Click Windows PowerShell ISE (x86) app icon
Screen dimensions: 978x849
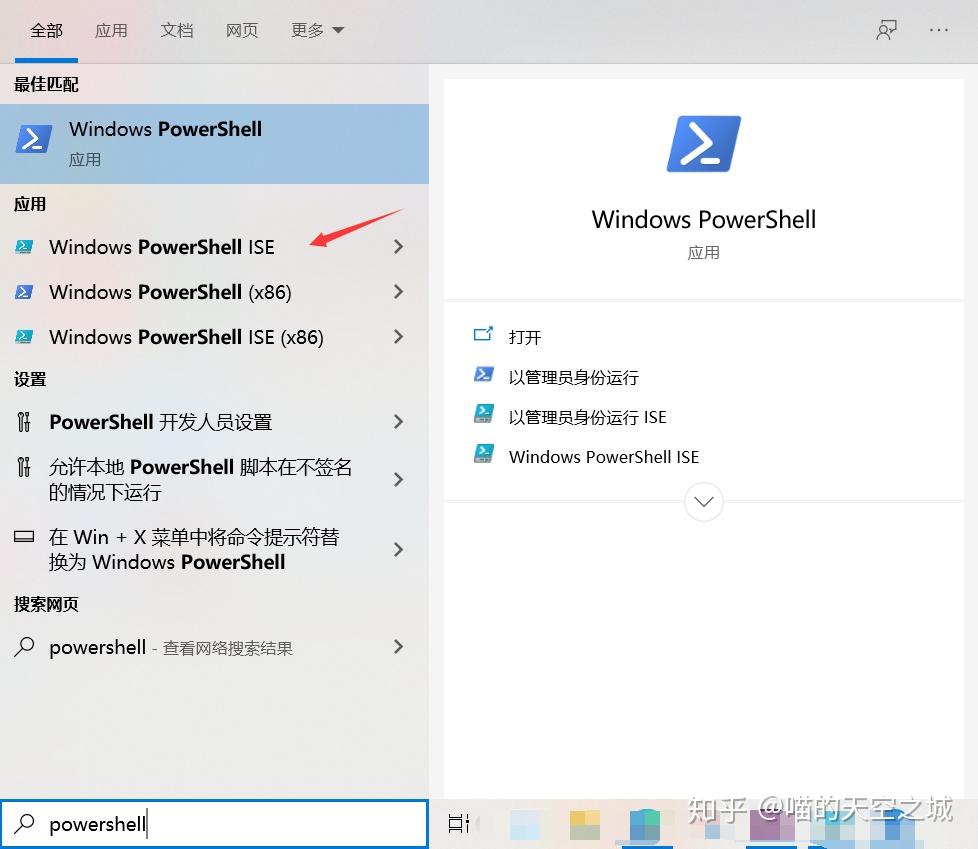click(x=24, y=337)
